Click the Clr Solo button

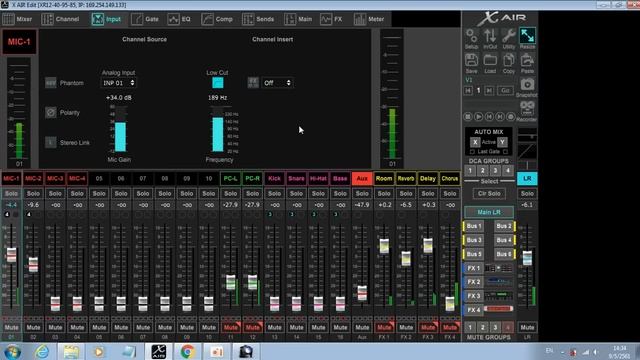tap(489, 193)
